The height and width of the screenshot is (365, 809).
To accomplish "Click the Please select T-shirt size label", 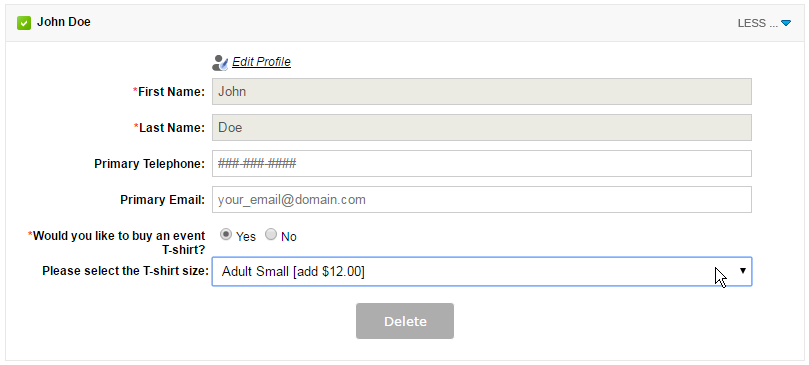I will [x=125, y=271].
